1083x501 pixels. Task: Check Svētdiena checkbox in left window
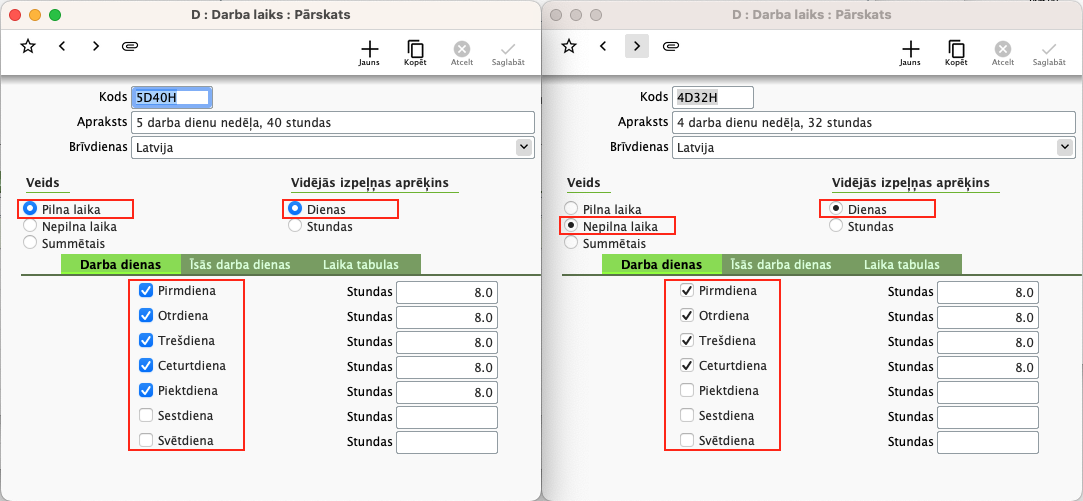pos(146,440)
